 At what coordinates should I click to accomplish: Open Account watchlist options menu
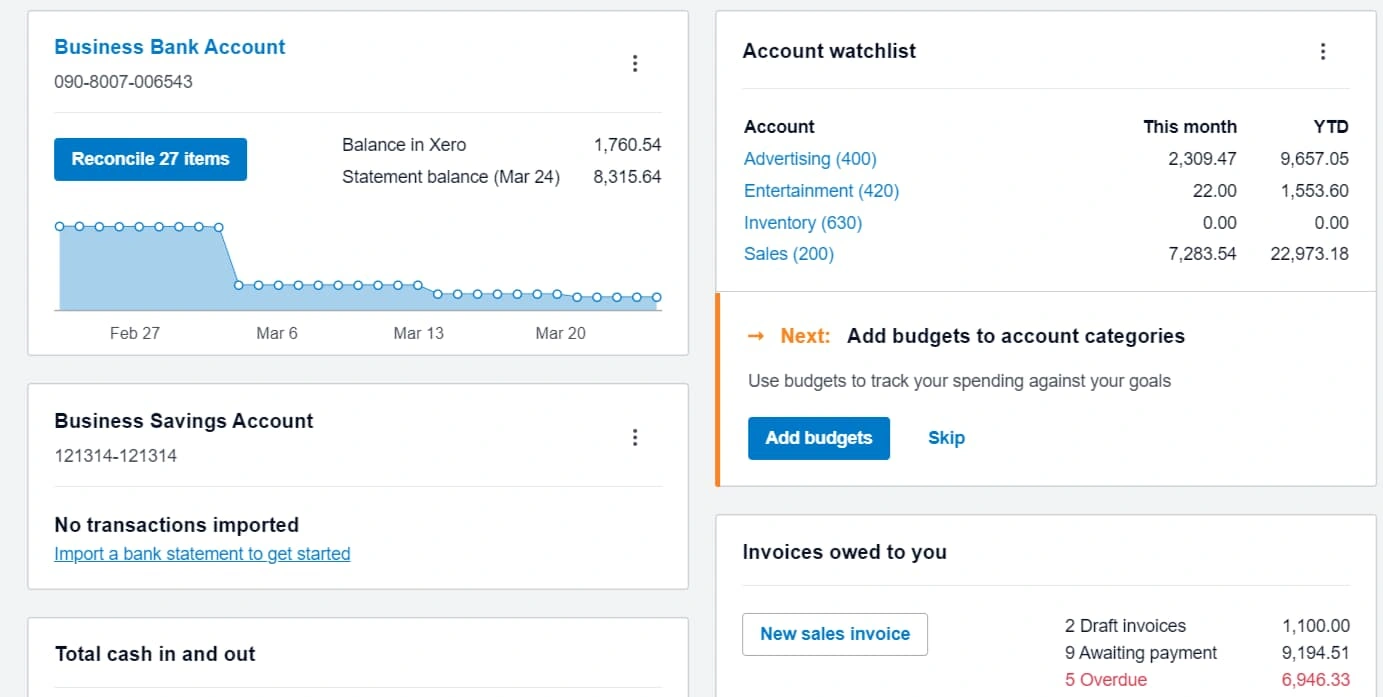click(x=1323, y=52)
